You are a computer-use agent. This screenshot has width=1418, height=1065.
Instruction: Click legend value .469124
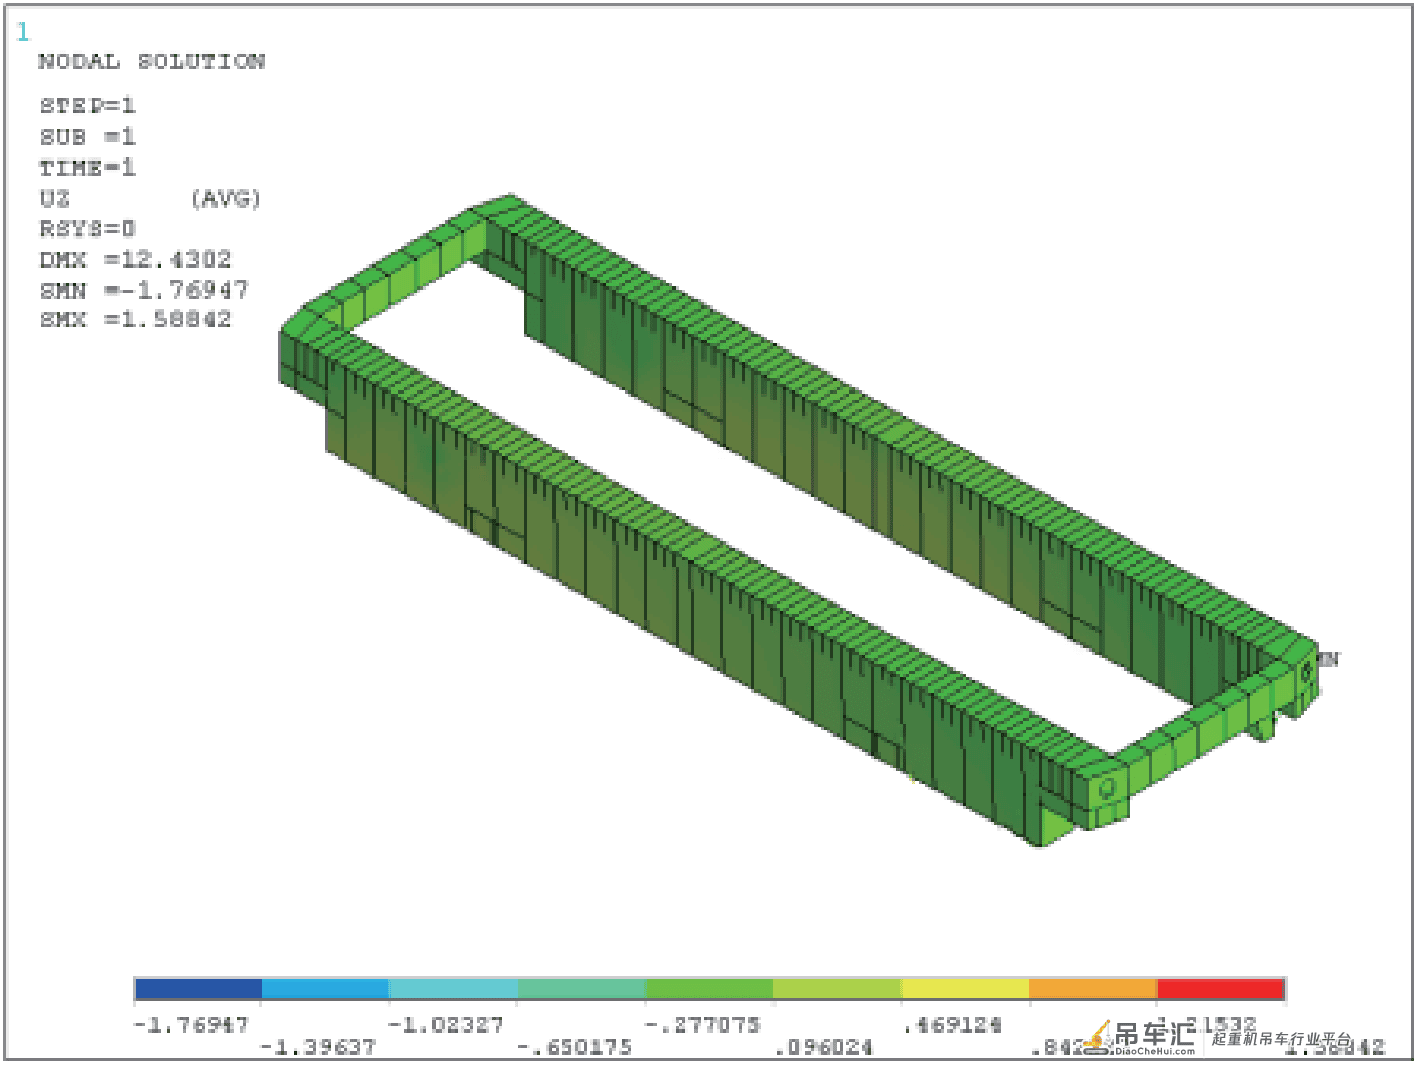(x=952, y=1025)
